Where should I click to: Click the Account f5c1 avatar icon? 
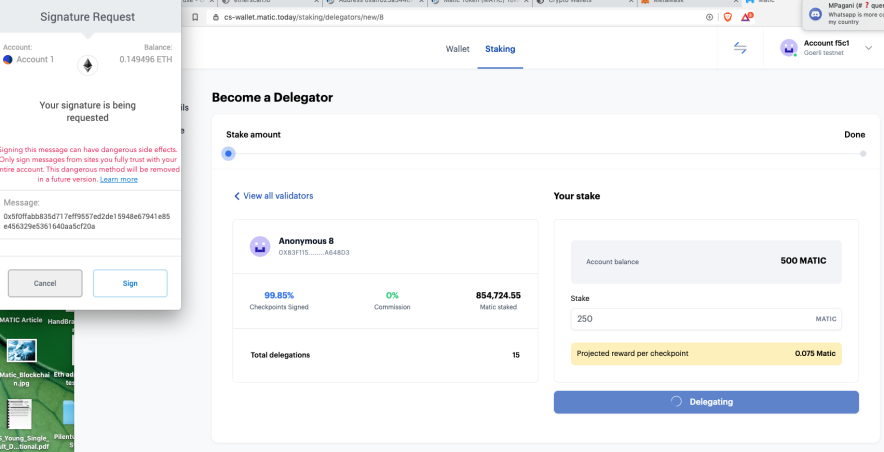tap(789, 48)
